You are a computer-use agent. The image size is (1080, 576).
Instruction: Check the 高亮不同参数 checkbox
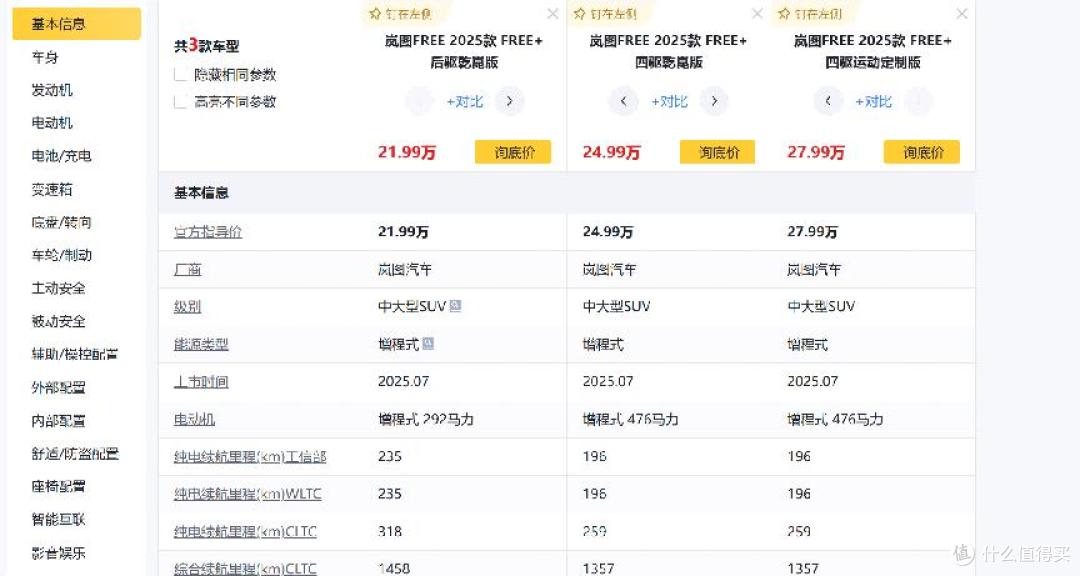click(180, 102)
